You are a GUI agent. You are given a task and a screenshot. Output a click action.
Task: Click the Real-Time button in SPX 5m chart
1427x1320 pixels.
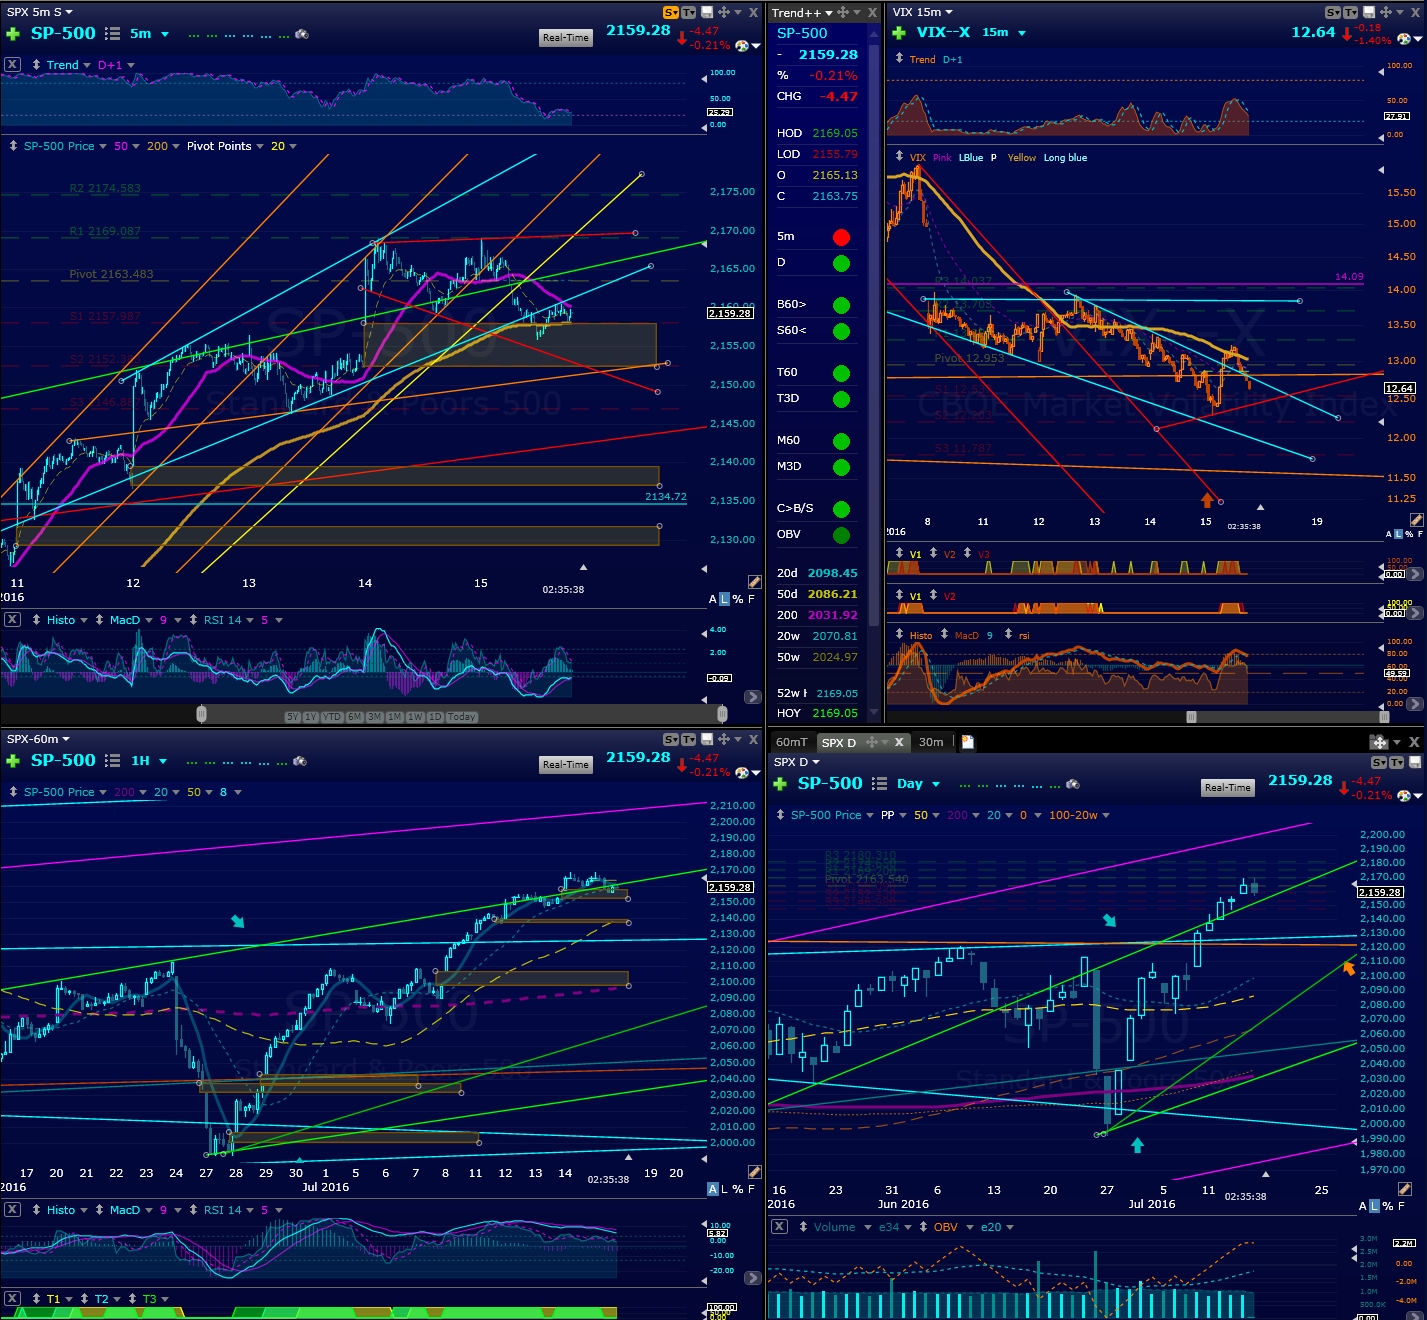coord(566,38)
